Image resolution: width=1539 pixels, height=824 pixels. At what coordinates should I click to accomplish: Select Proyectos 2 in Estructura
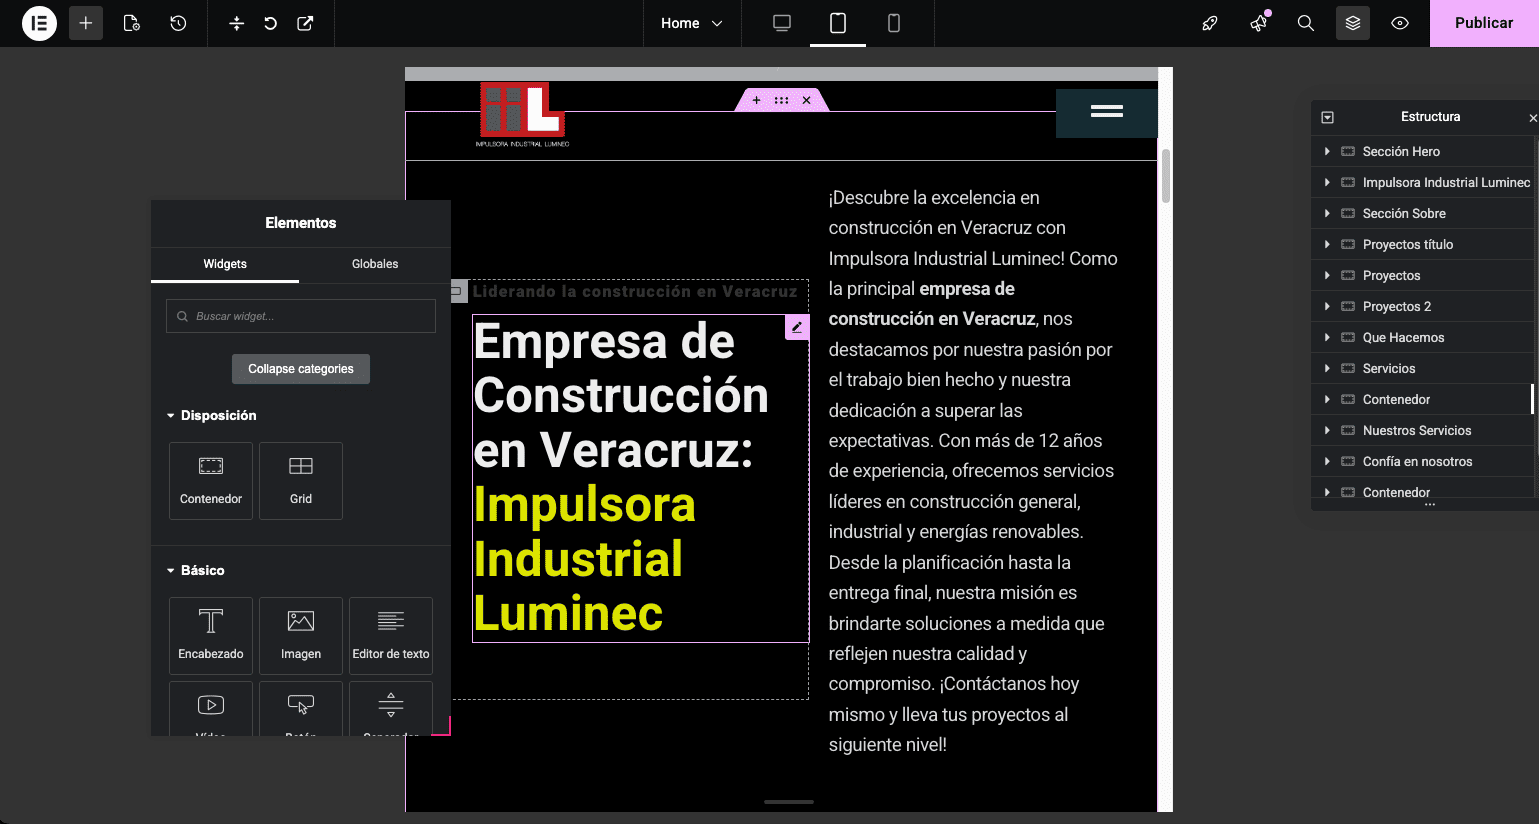point(1423,306)
